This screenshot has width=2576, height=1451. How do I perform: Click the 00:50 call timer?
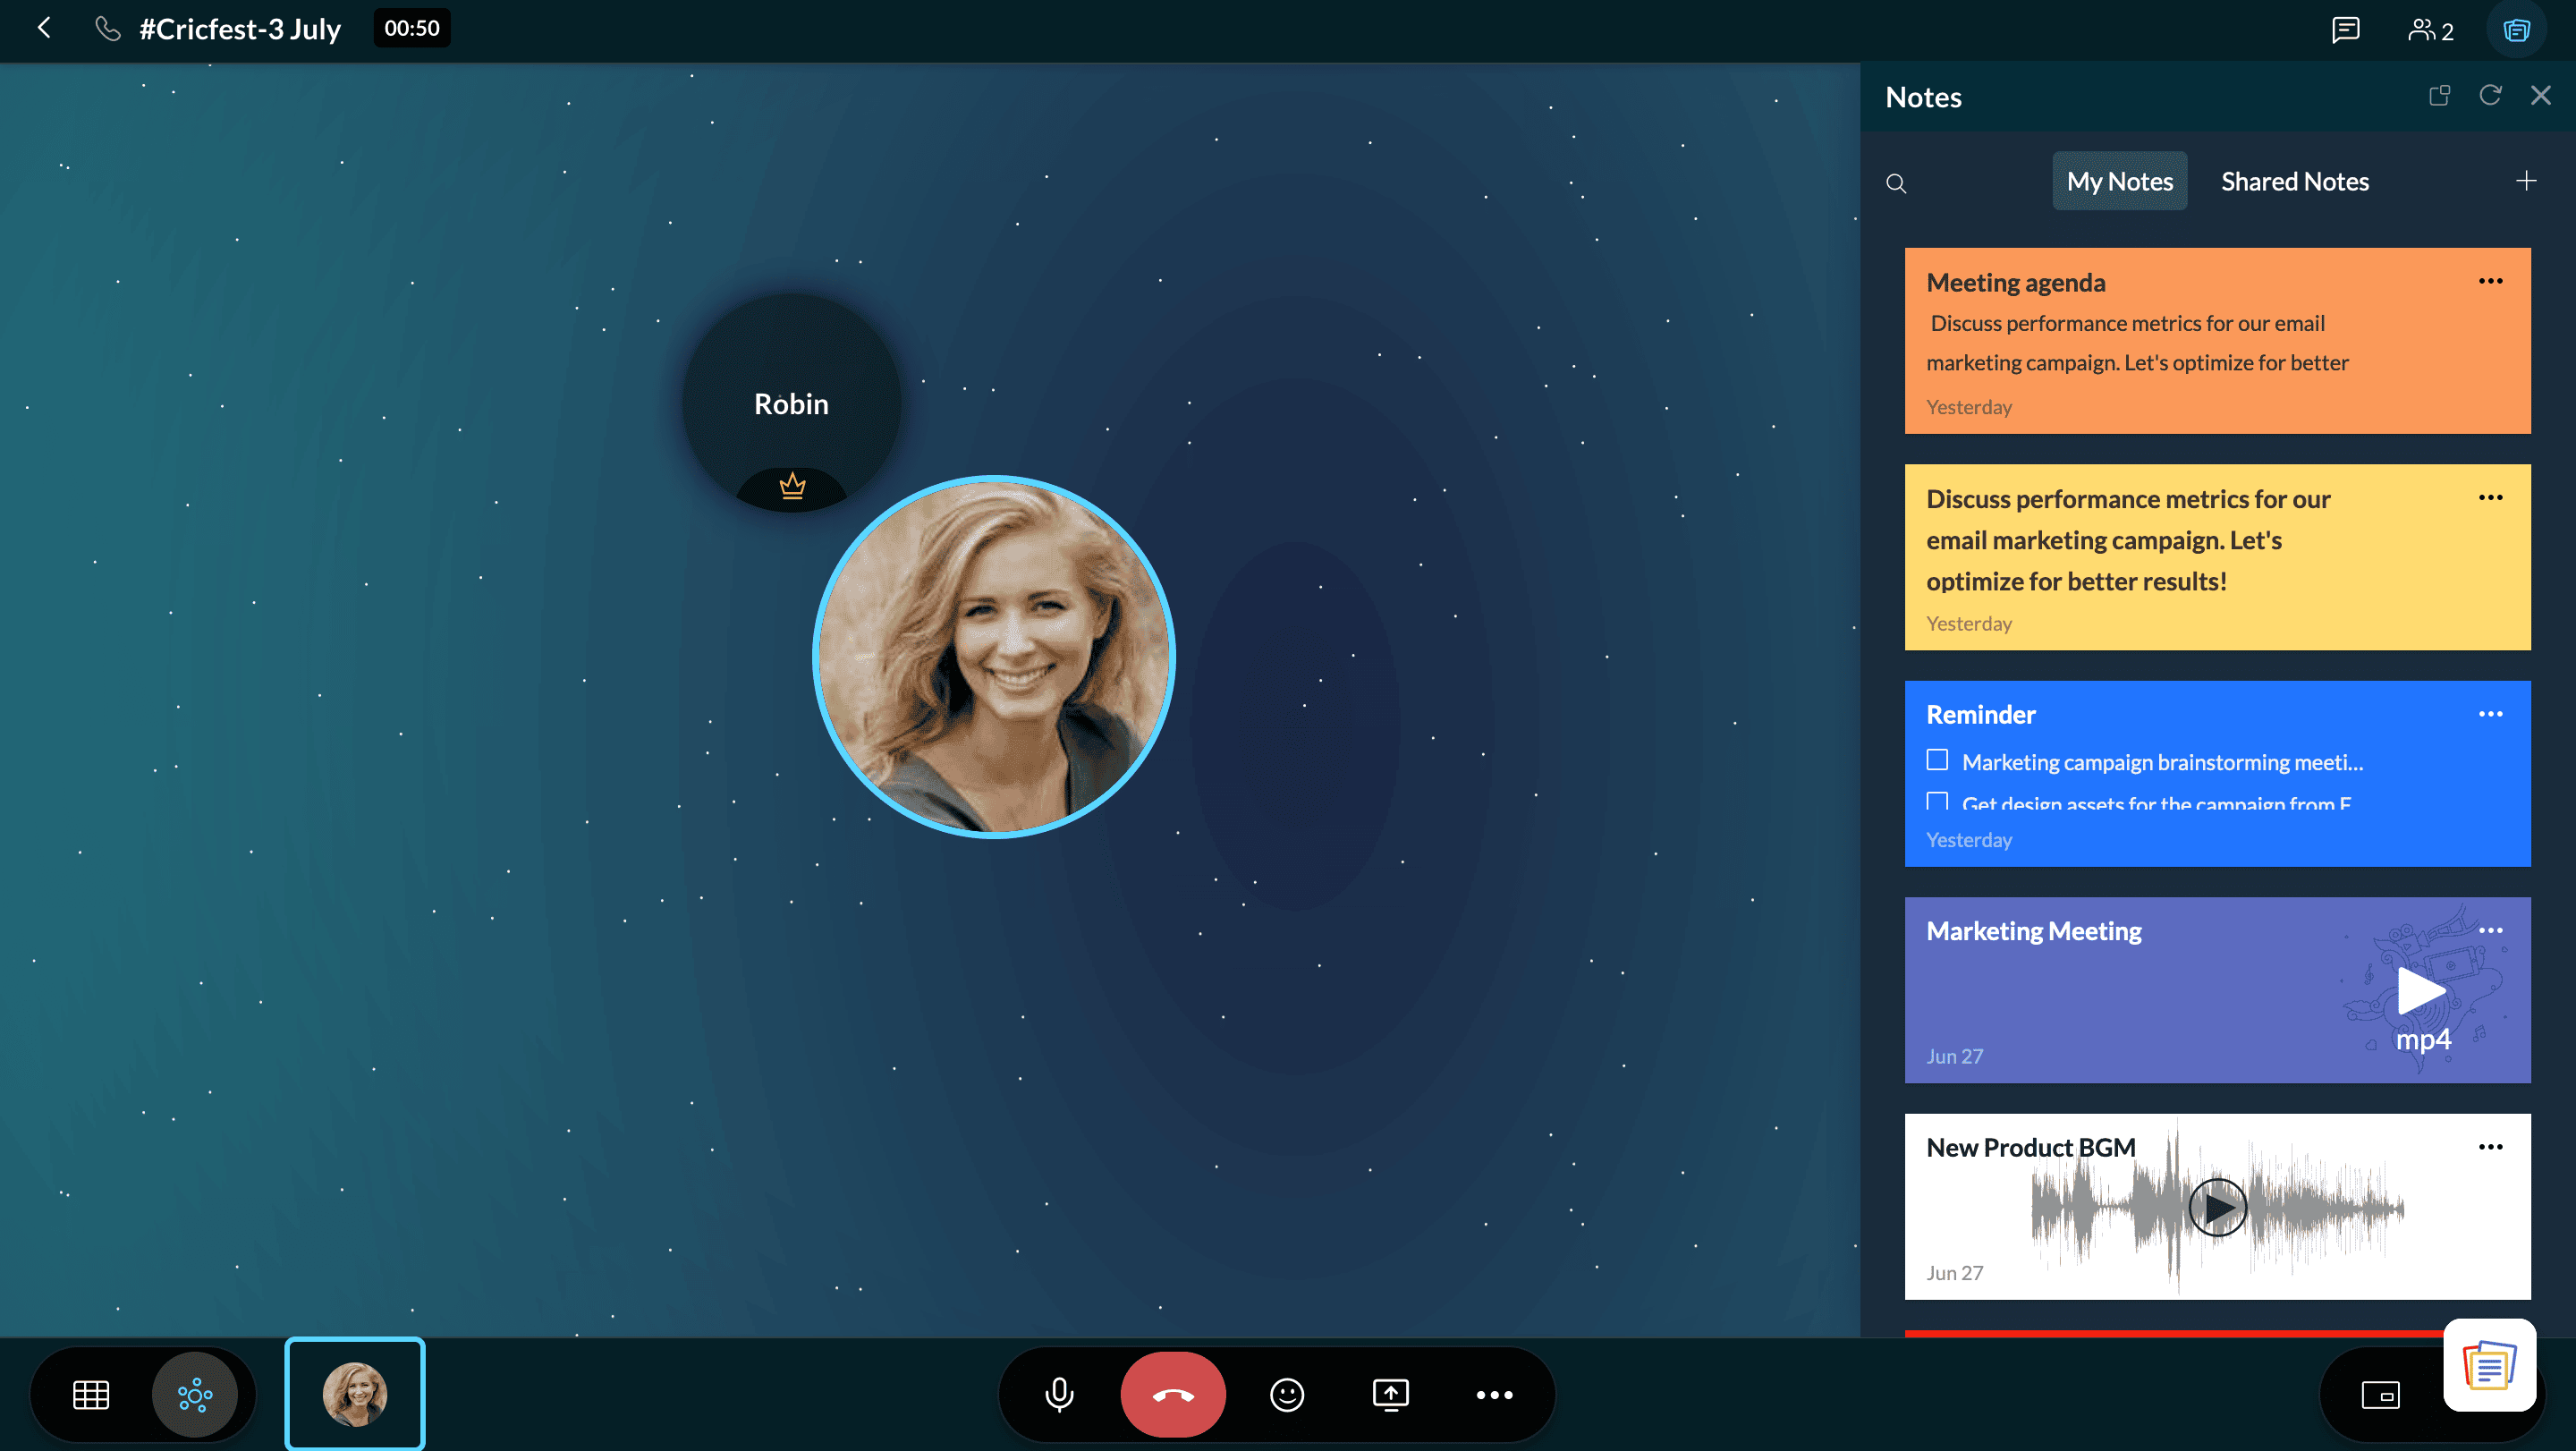tap(412, 28)
